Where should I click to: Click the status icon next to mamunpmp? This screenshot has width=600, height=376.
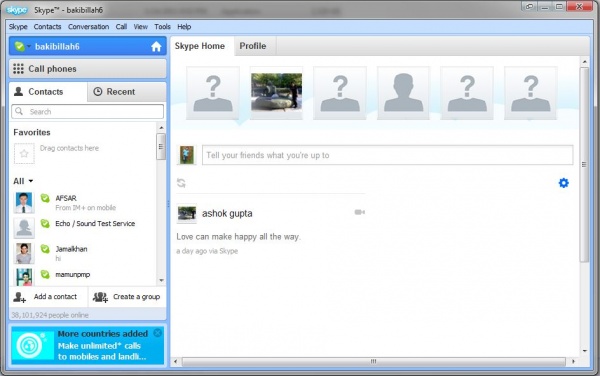pyautogui.click(x=45, y=274)
